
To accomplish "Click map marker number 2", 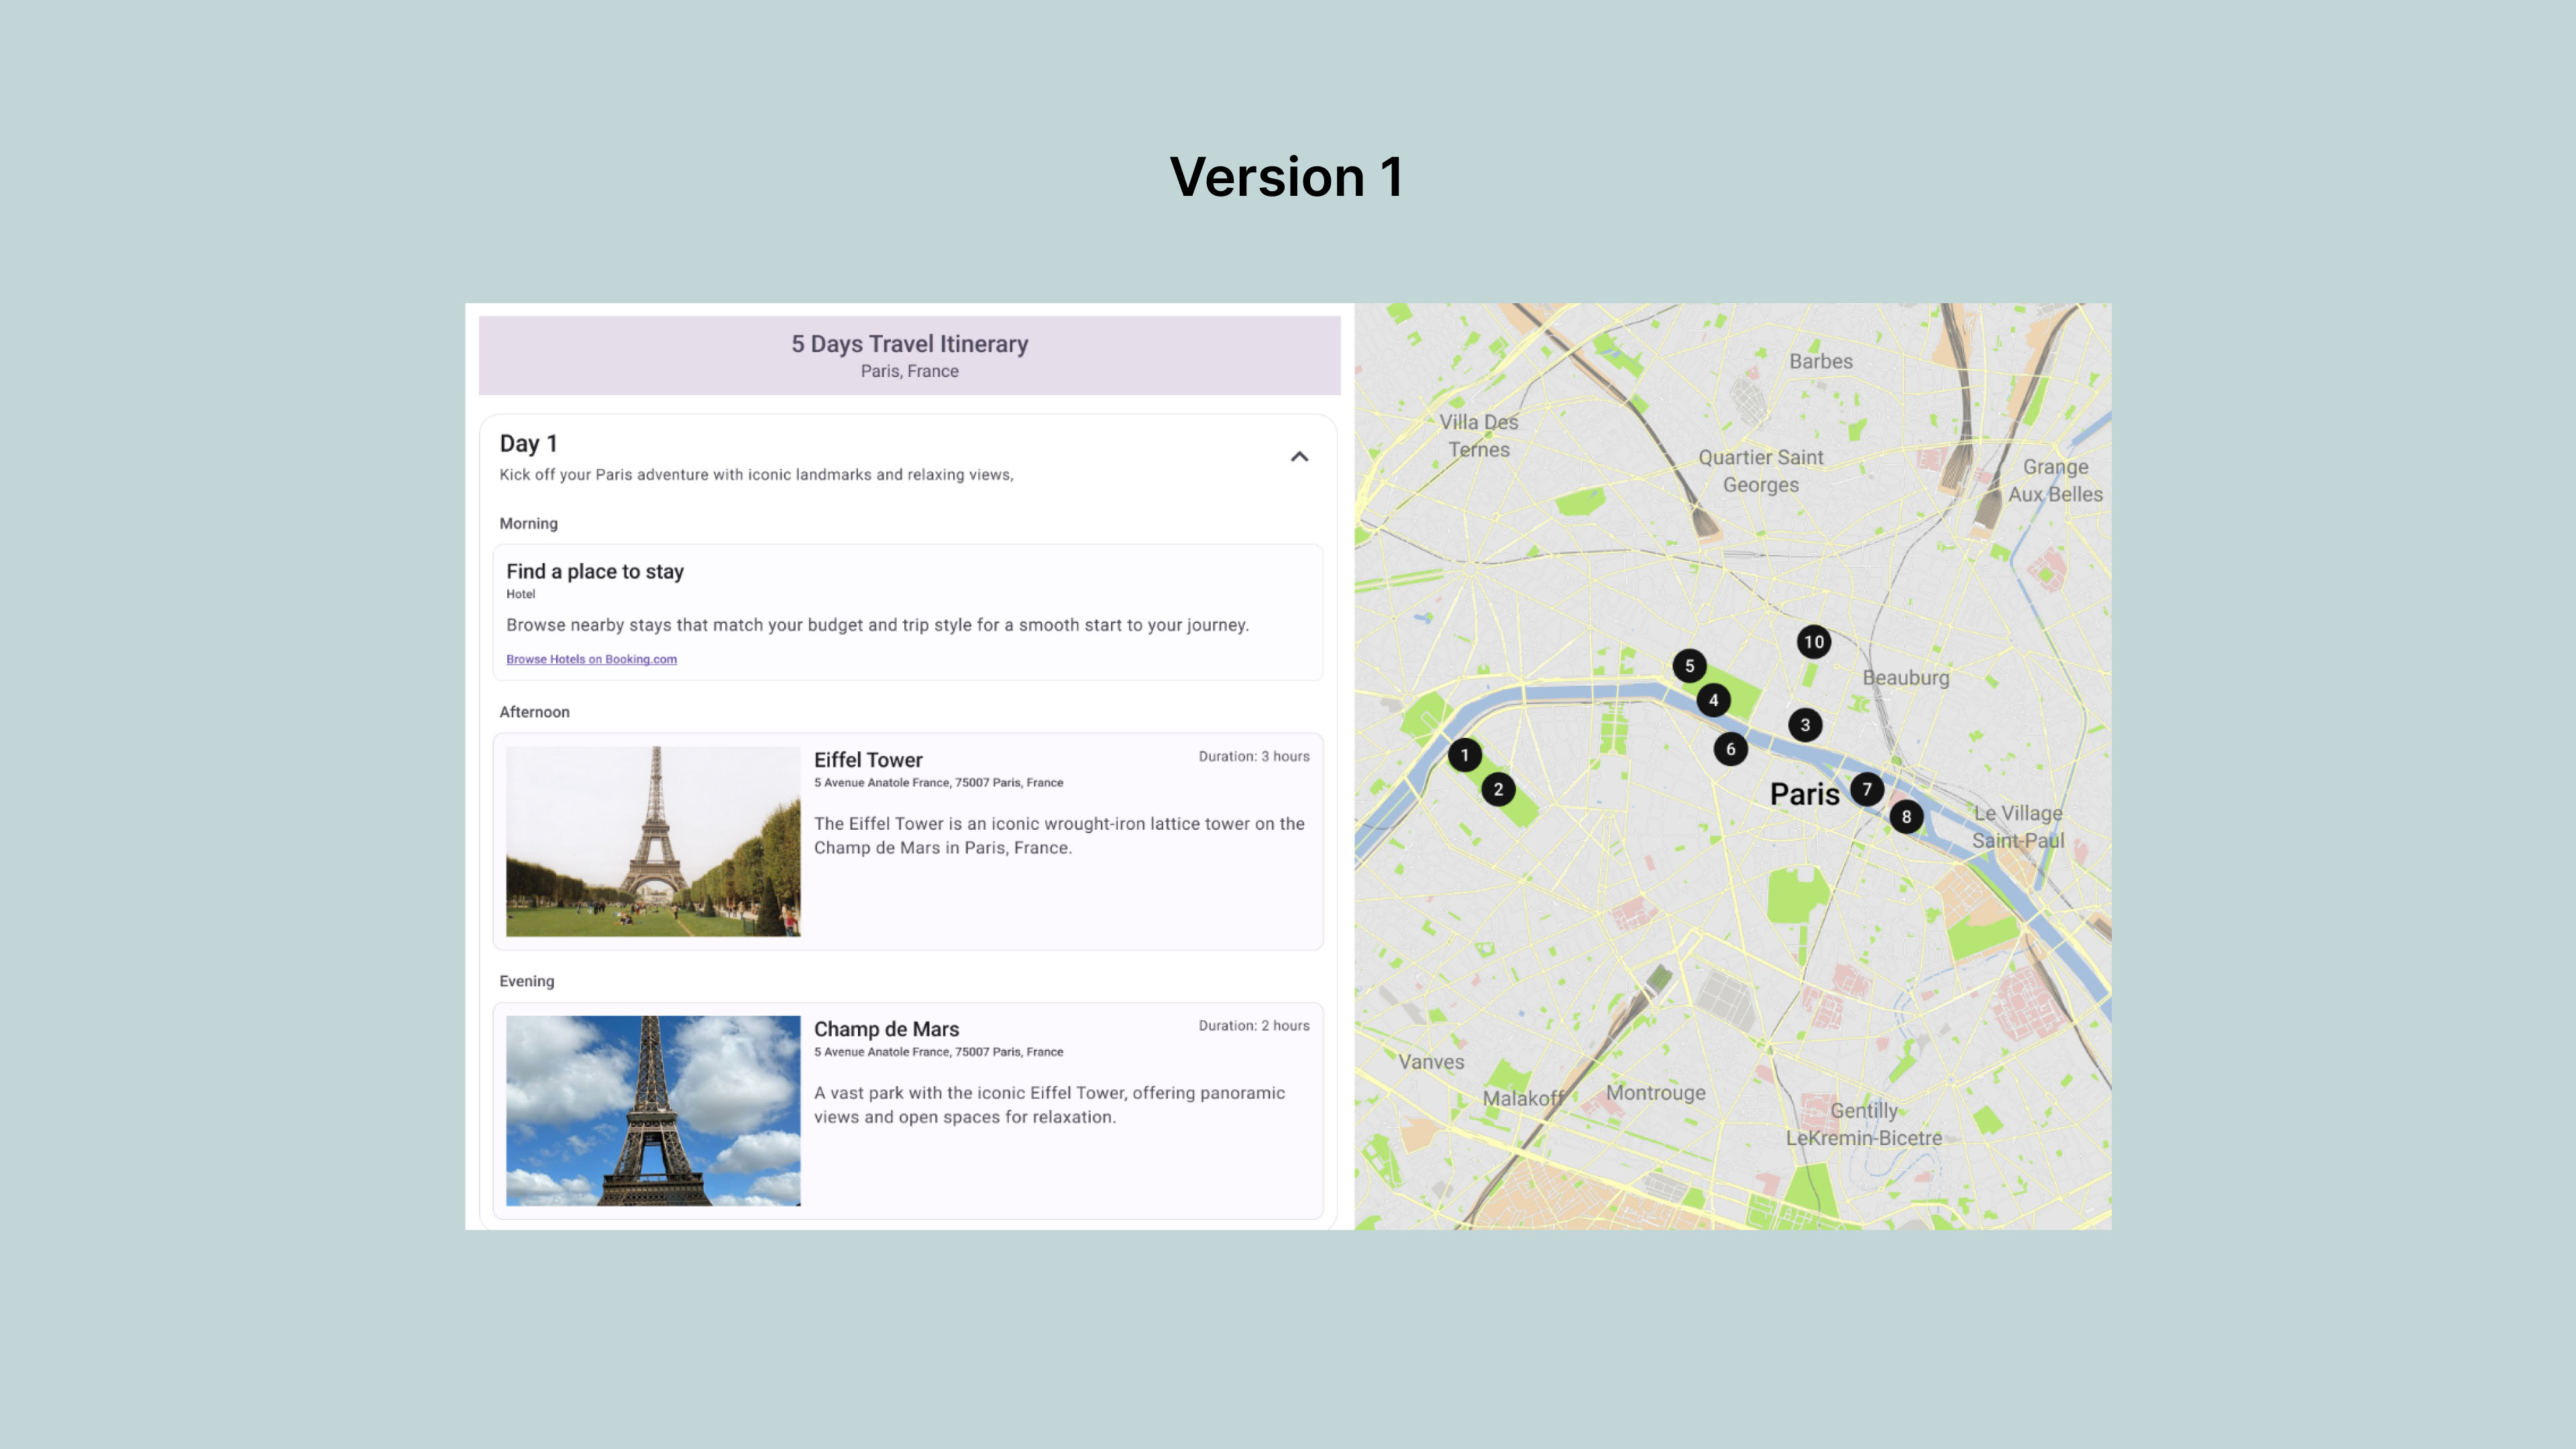I will [1498, 789].
